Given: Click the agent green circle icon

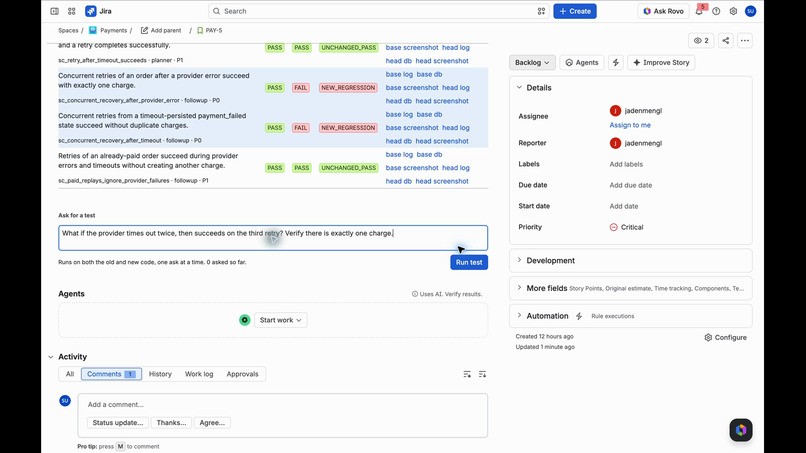Looking at the screenshot, I should coord(245,320).
